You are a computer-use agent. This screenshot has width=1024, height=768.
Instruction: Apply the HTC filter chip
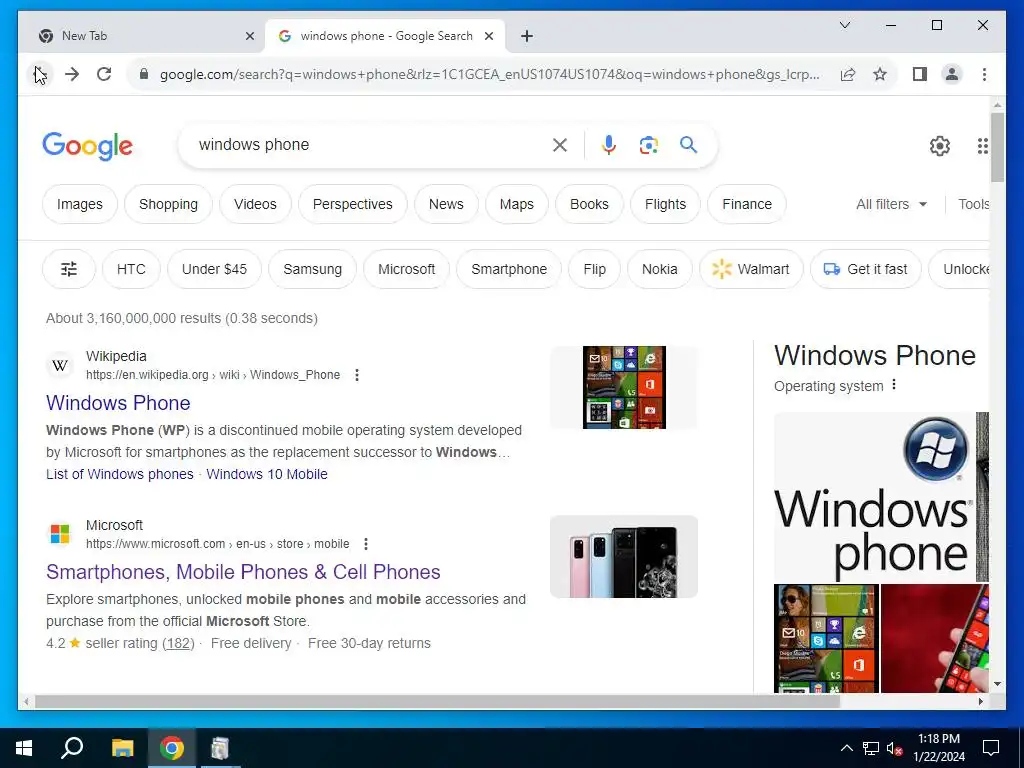point(131,269)
